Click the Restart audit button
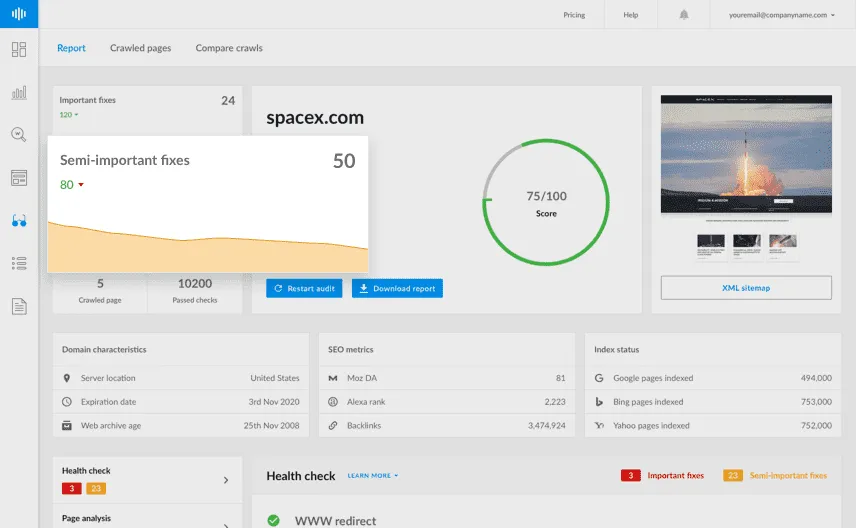The image size is (856, 528). pos(304,288)
